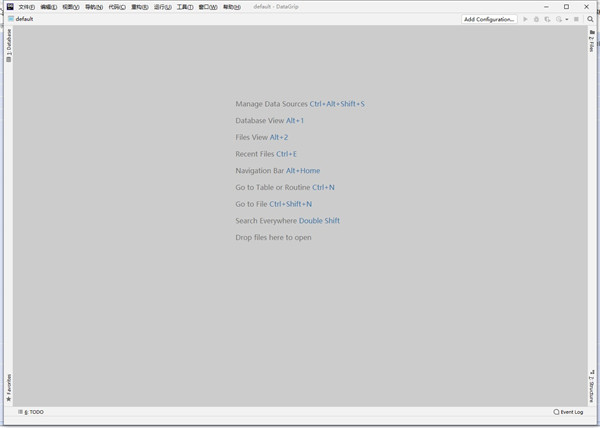Open the TODO tool window

pos(31,412)
